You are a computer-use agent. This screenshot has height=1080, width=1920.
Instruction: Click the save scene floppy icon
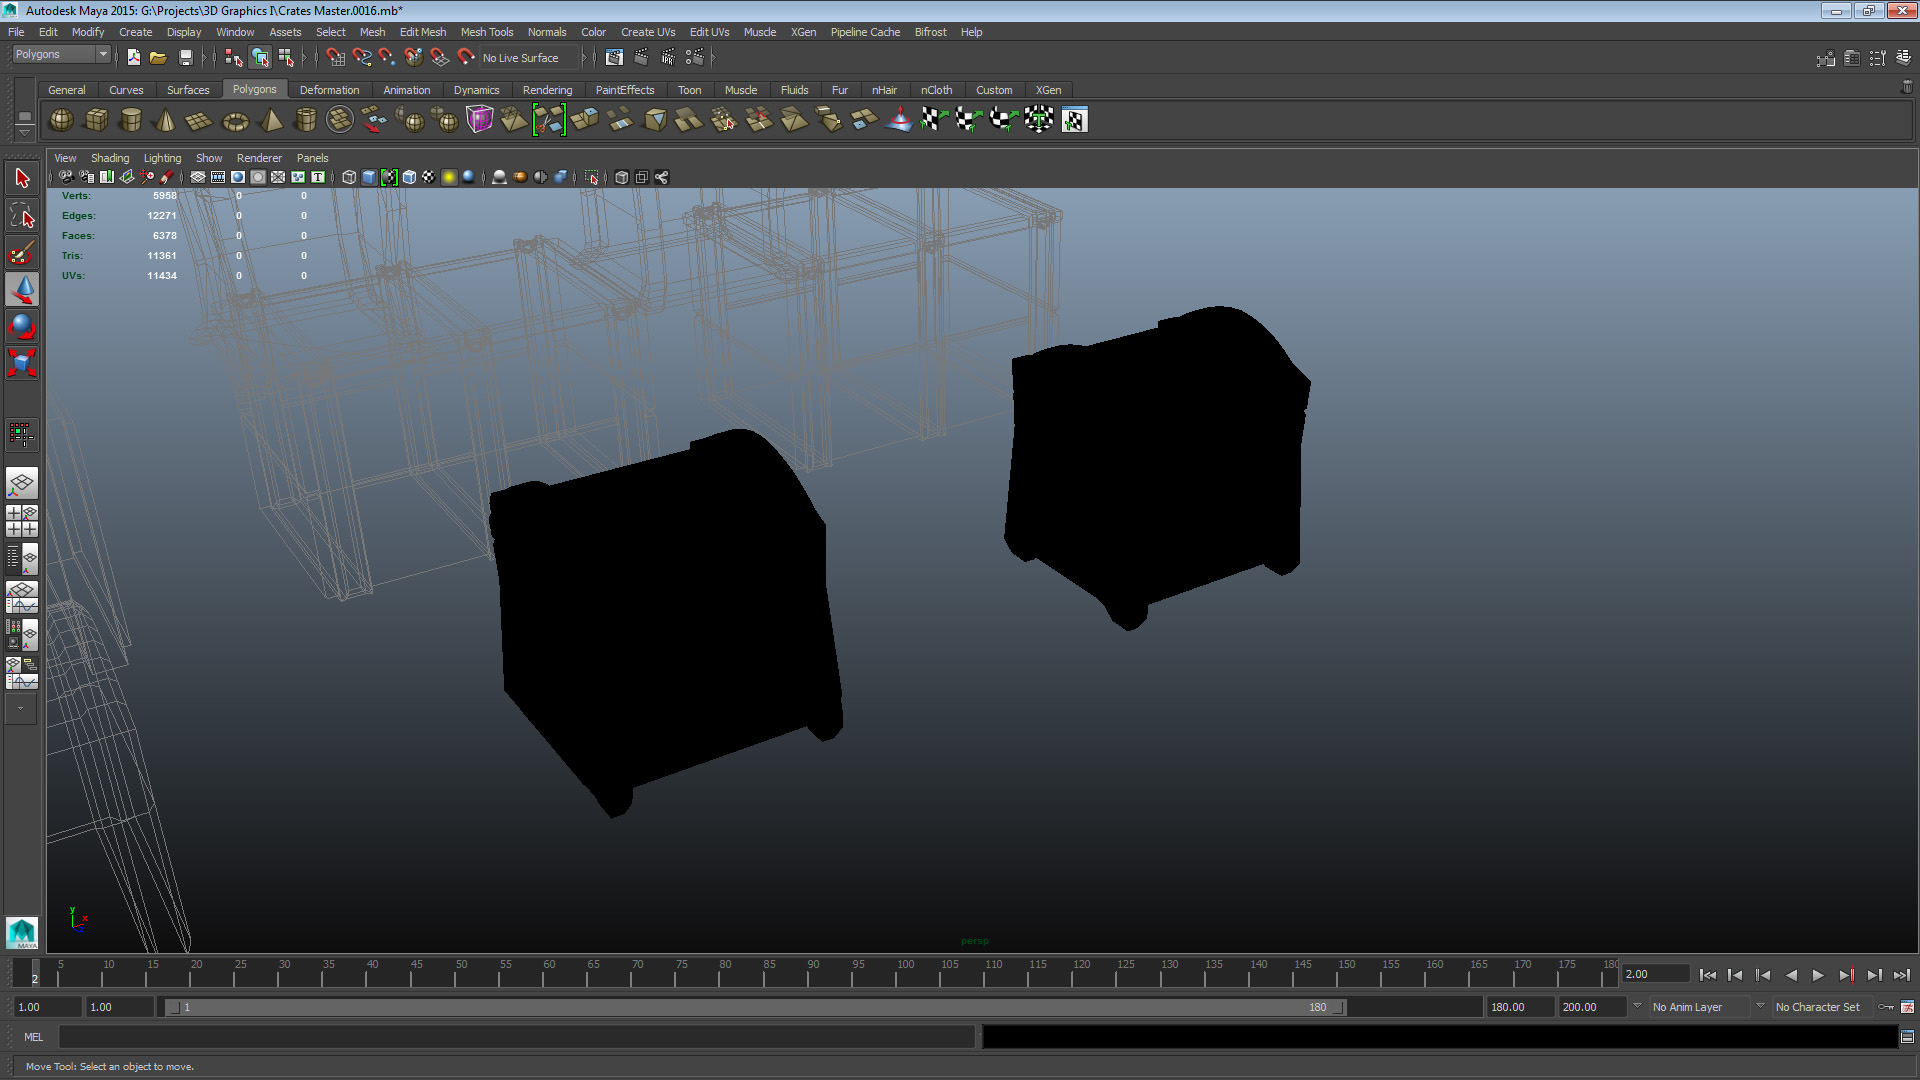185,58
